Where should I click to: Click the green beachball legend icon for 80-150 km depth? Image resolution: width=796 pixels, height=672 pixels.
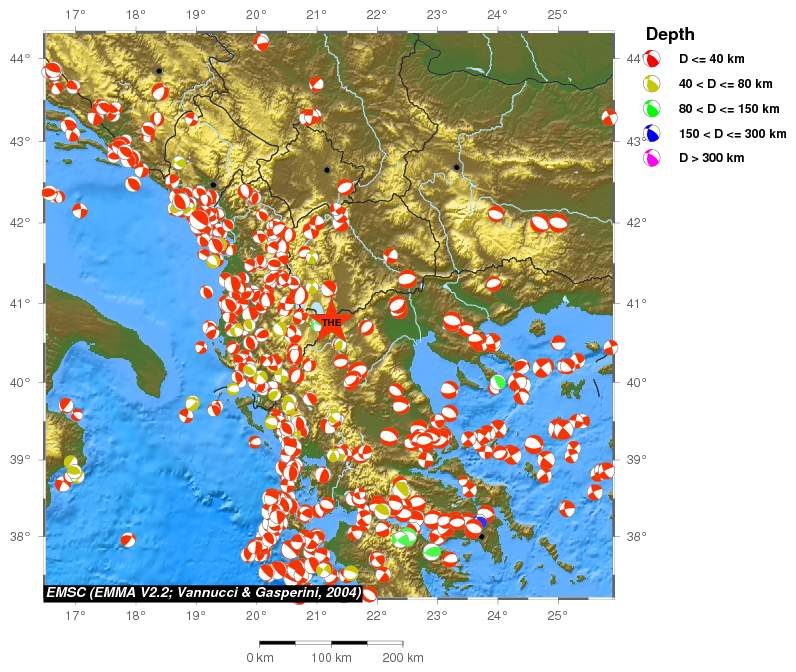[651, 109]
